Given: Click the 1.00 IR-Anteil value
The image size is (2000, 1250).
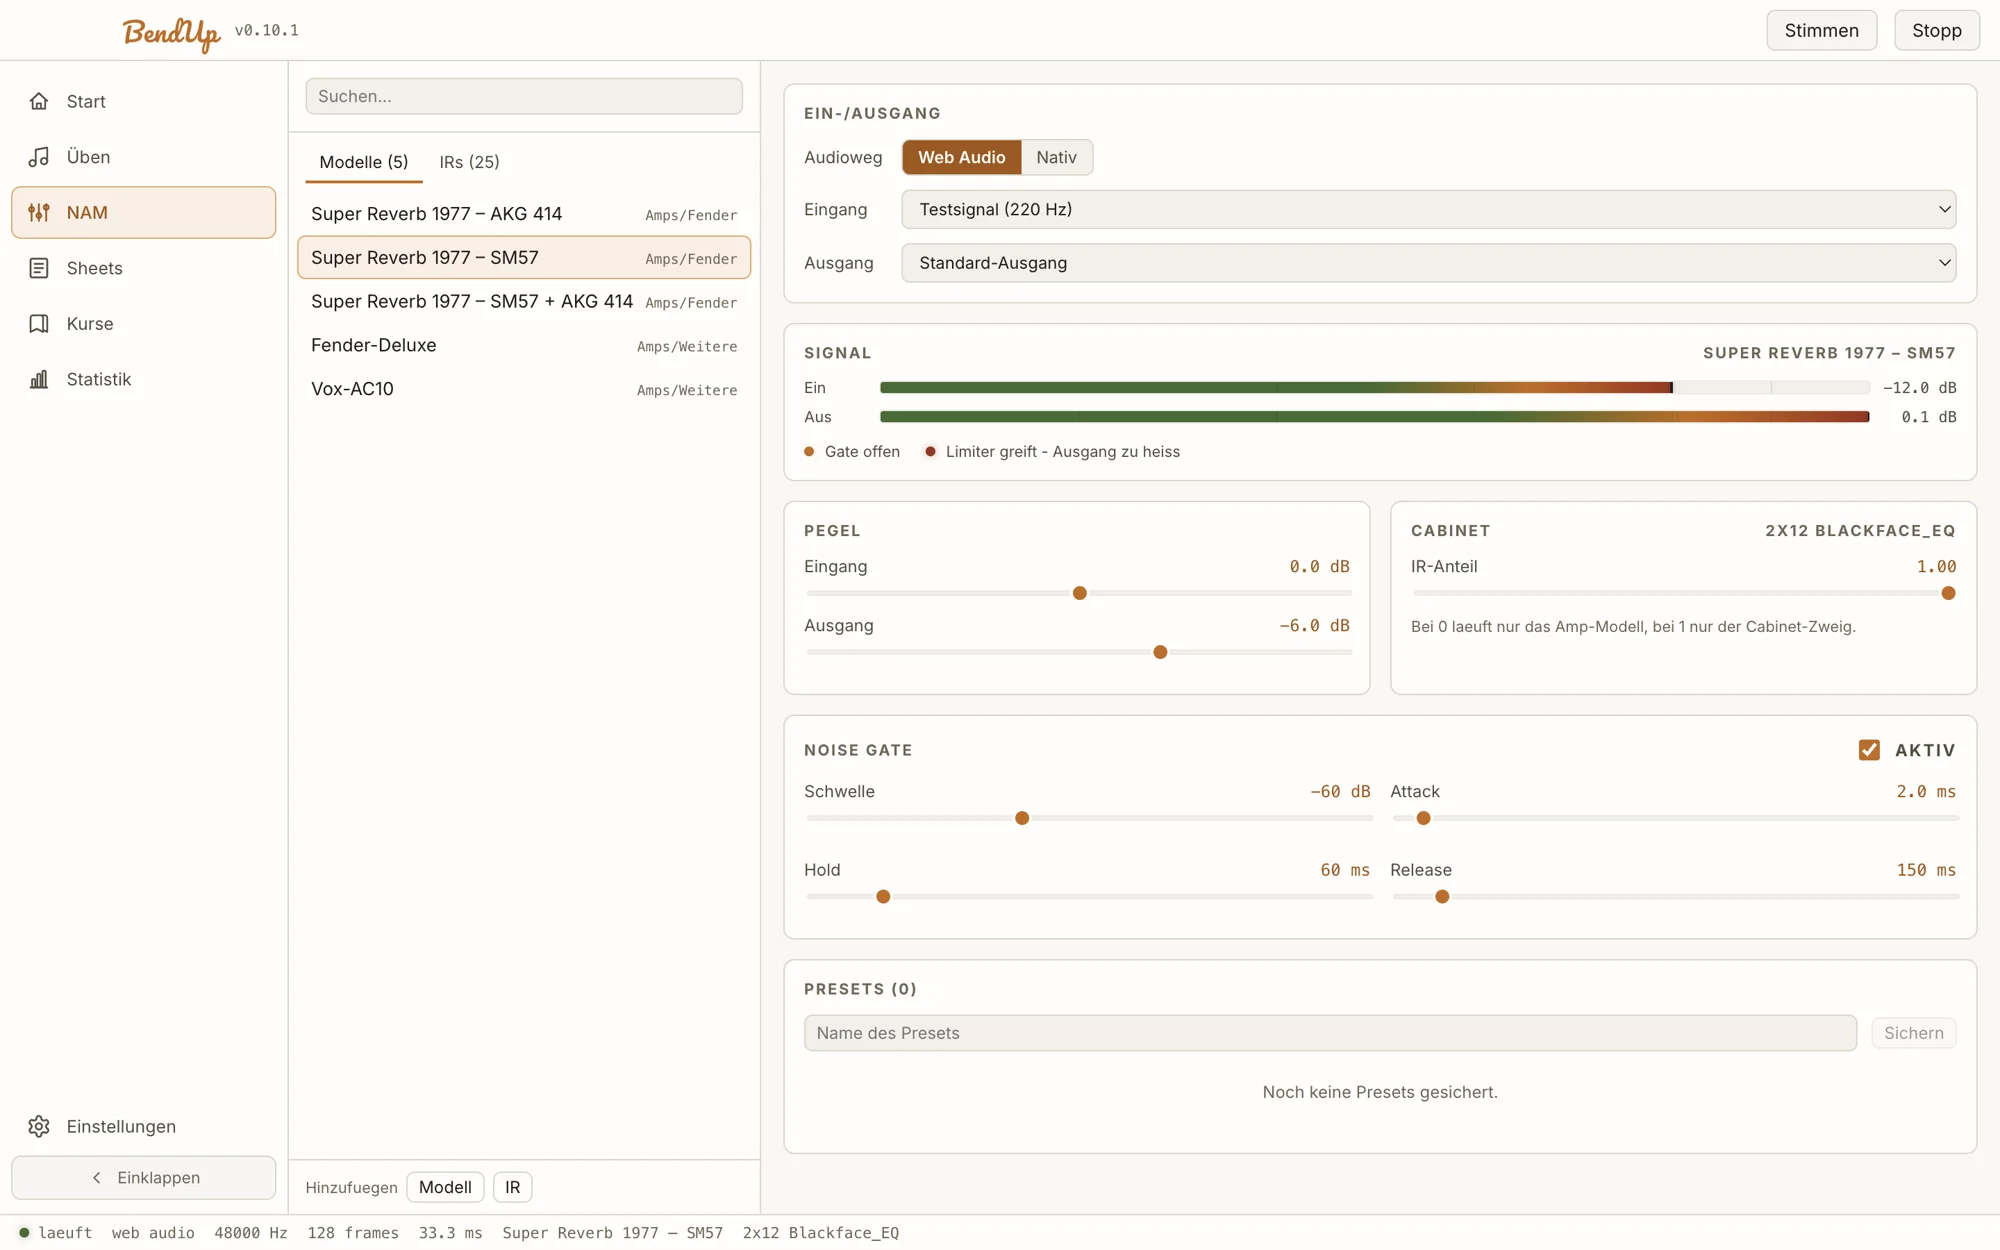Looking at the screenshot, I should [x=1936, y=566].
